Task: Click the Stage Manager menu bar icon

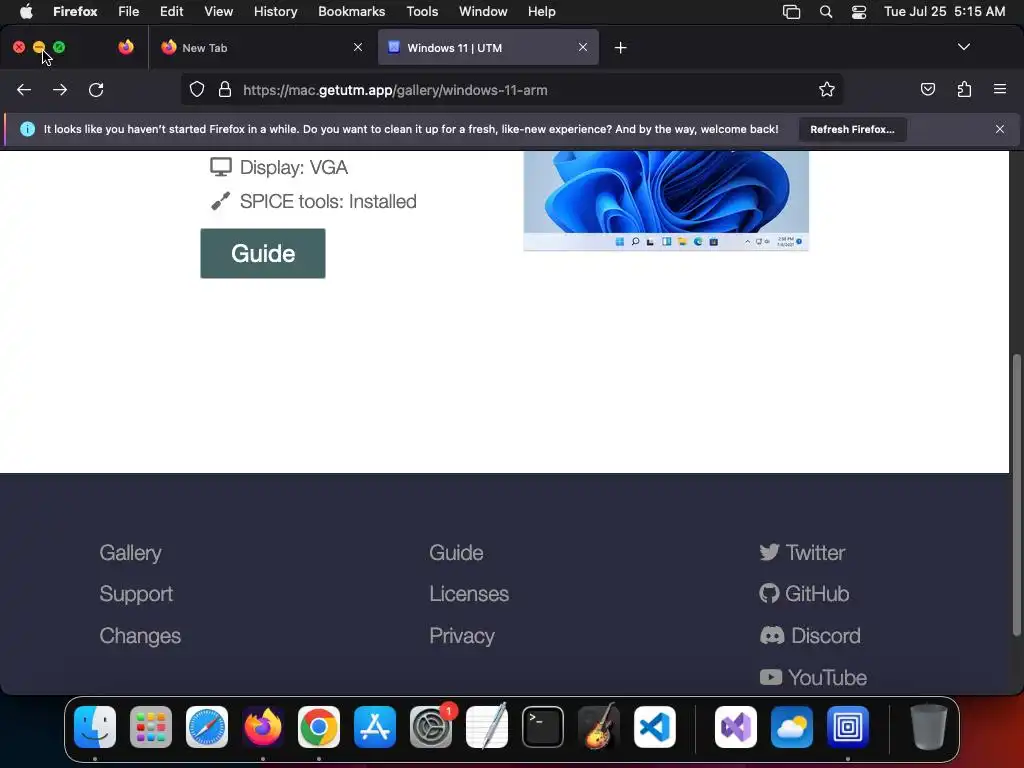Action: [x=792, y=12]
